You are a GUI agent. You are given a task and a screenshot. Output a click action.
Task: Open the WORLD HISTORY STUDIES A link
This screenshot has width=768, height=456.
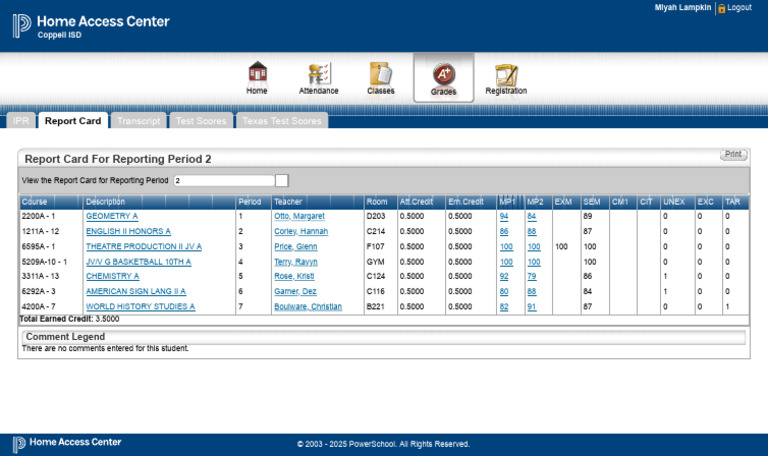point(140,307)
